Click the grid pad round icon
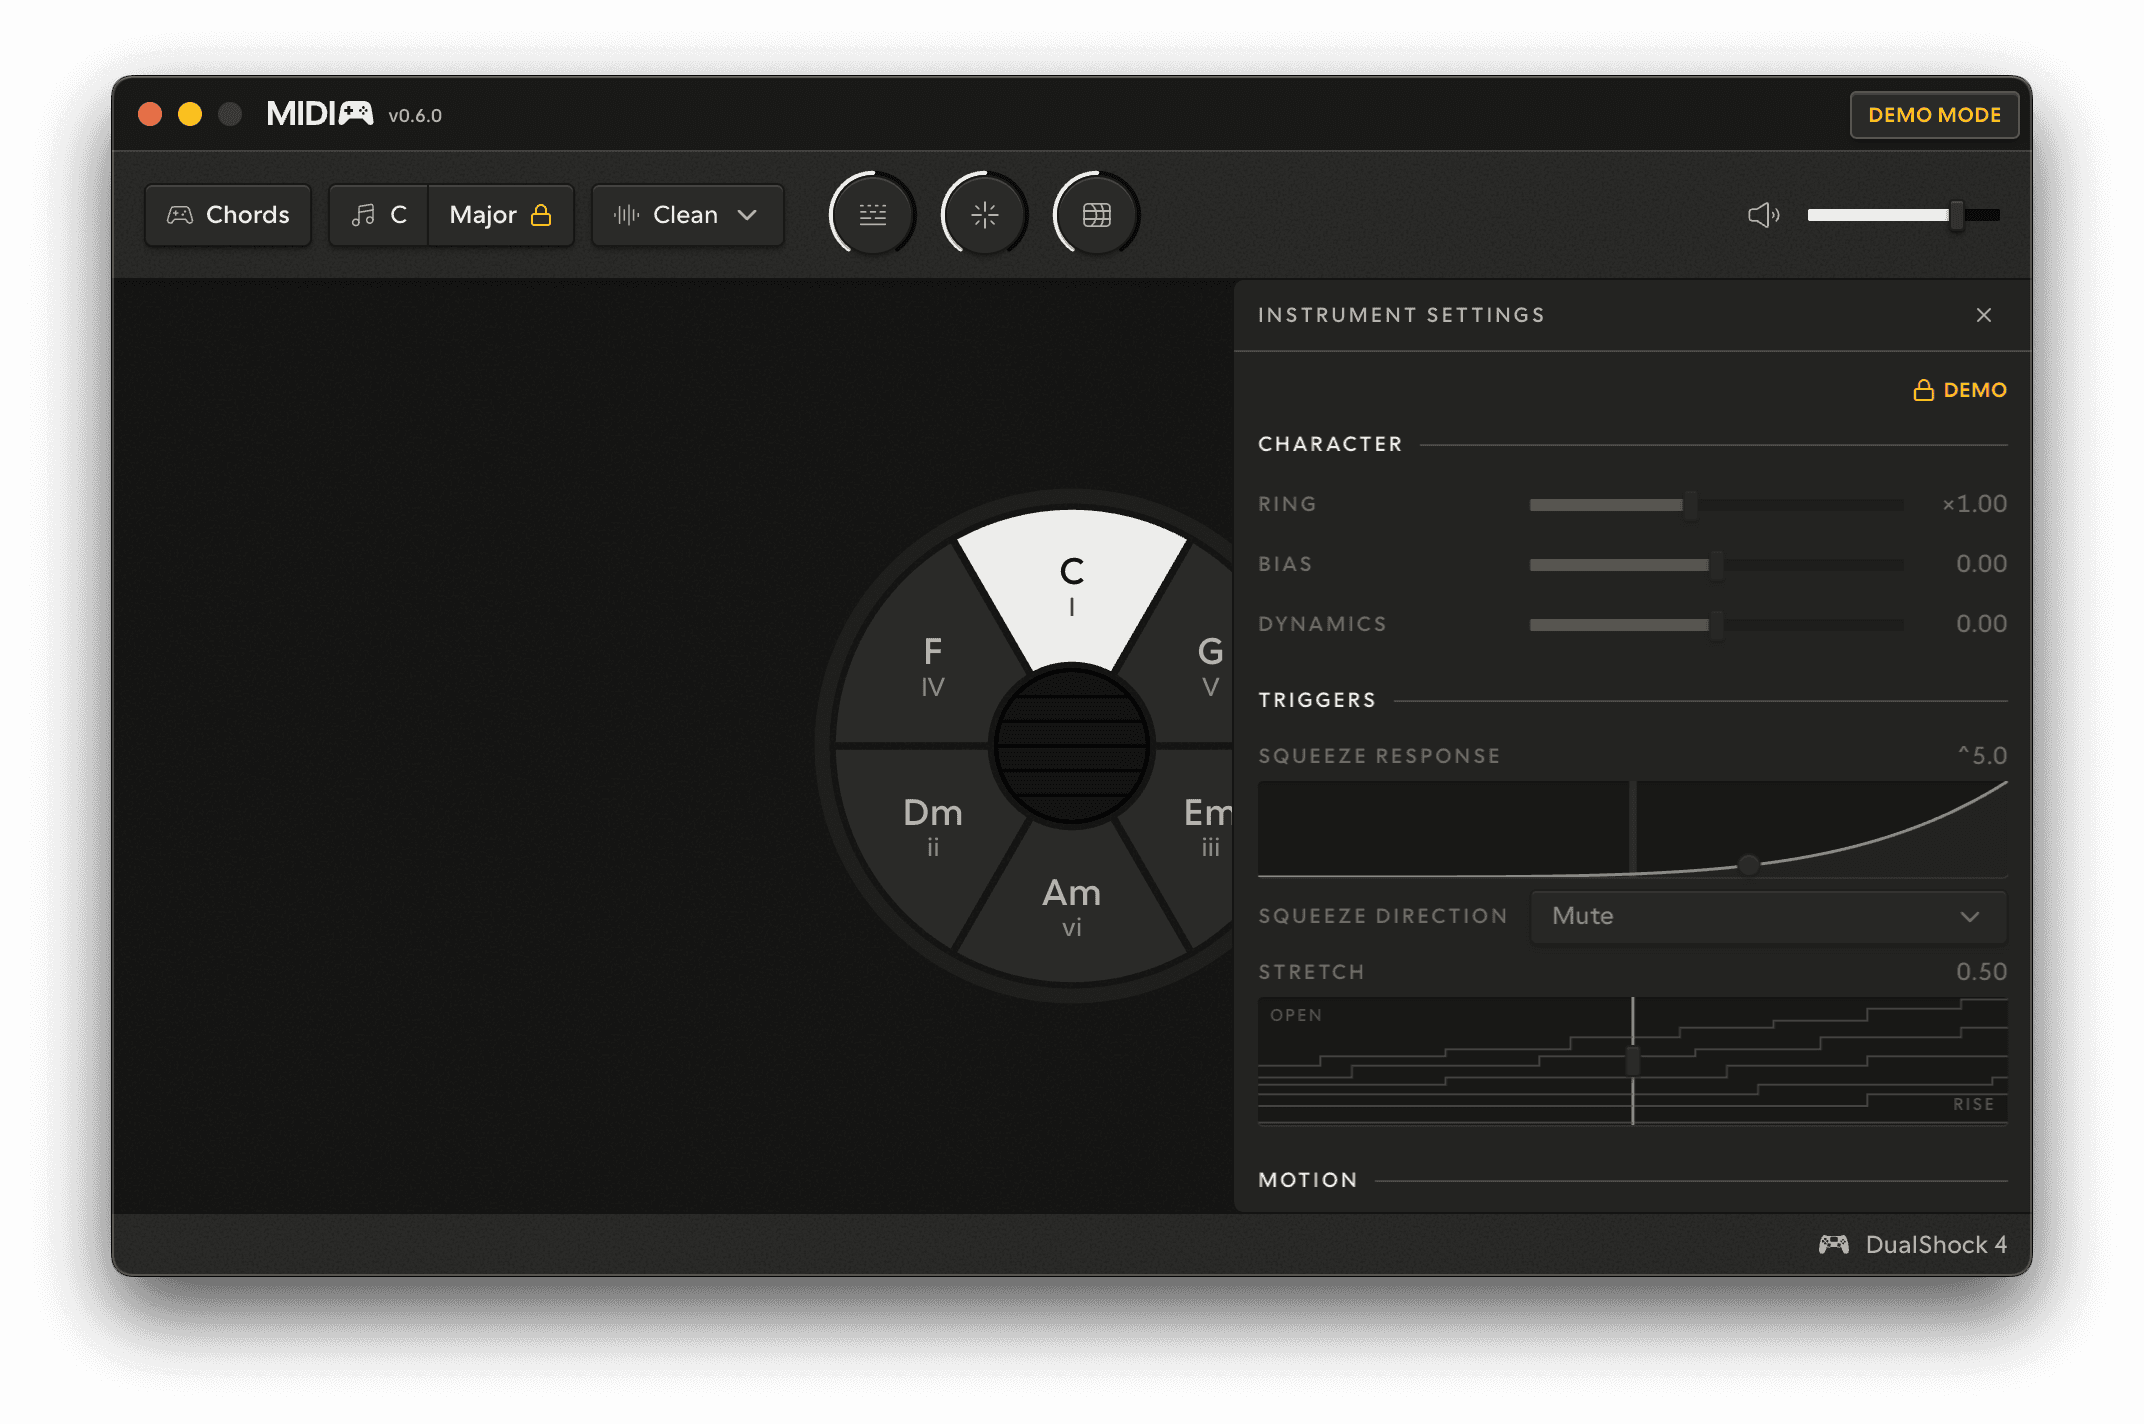This screenshot has height=1424, width=2144. (1097, 215)
